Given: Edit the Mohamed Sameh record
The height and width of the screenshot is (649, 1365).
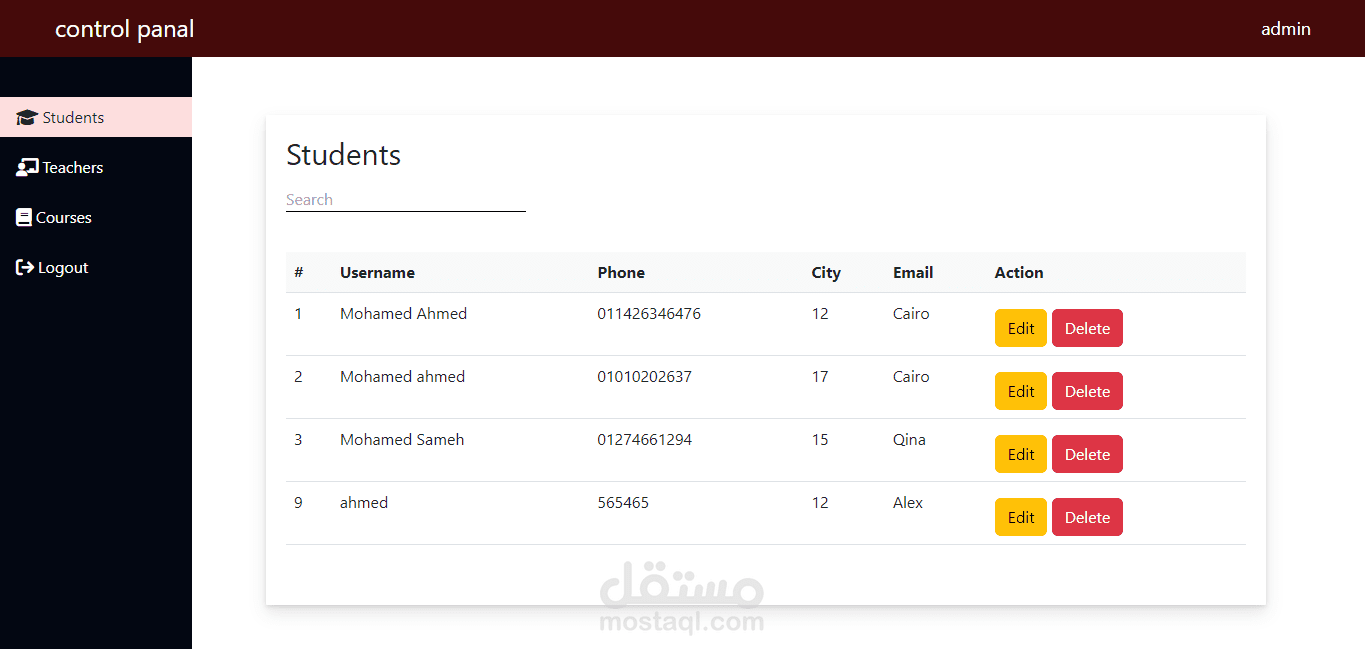Looking at the screenshot, I should point(1021,454).
